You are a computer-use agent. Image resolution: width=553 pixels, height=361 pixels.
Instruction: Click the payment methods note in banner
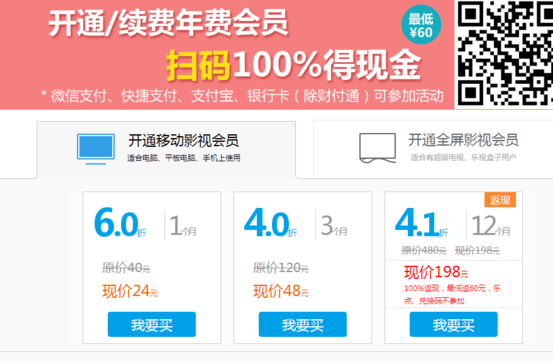[x=242, y=96]
